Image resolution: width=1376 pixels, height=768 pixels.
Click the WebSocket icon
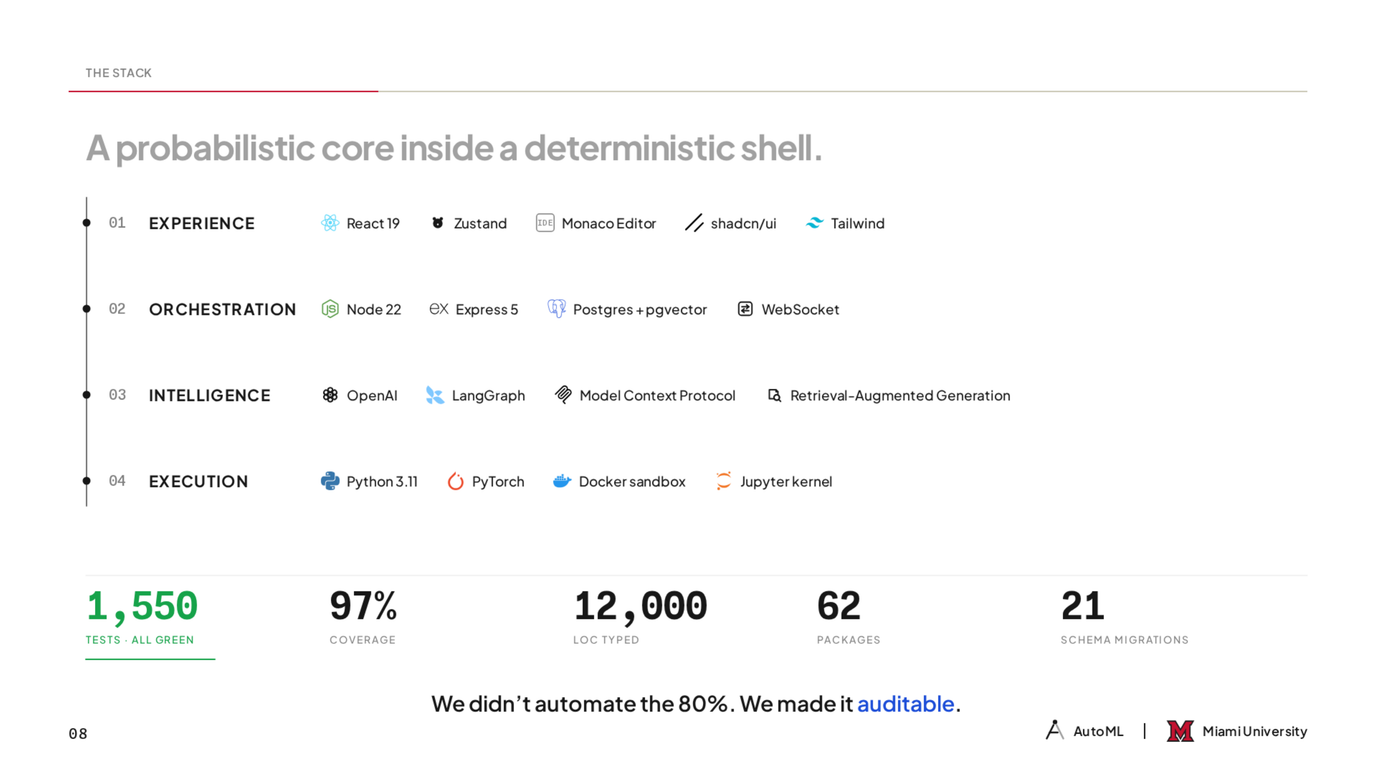click(x=745, y=309)
